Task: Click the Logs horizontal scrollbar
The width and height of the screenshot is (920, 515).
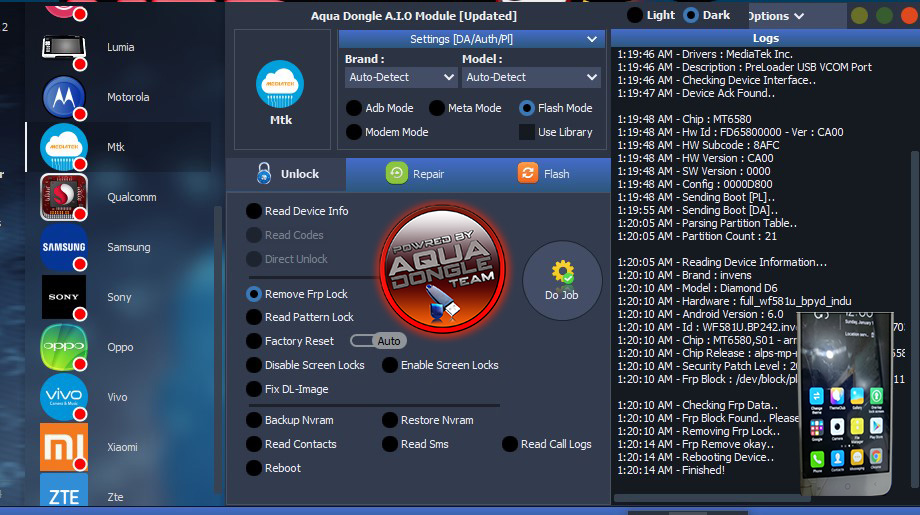Action: click(712, 499)
